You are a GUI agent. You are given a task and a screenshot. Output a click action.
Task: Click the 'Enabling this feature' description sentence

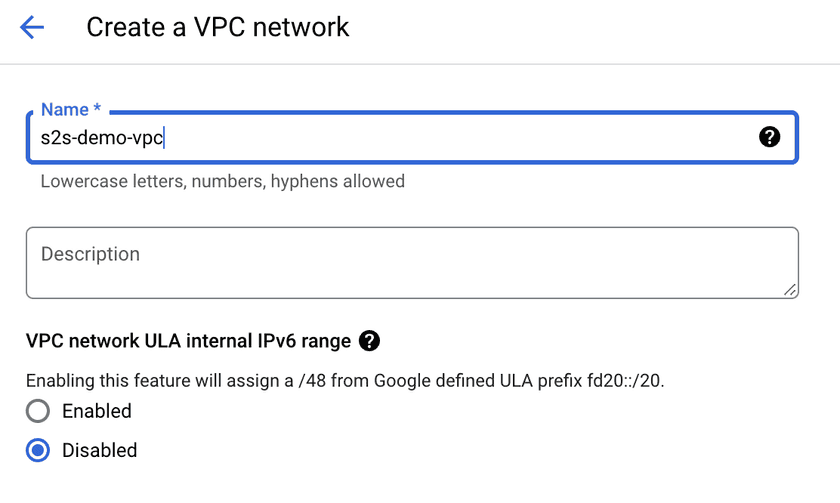[344, 381]
